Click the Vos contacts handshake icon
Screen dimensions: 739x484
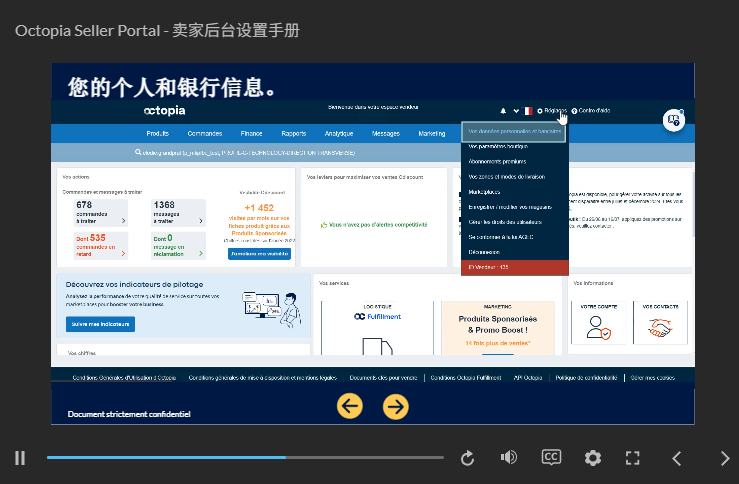tap(660, 327)
